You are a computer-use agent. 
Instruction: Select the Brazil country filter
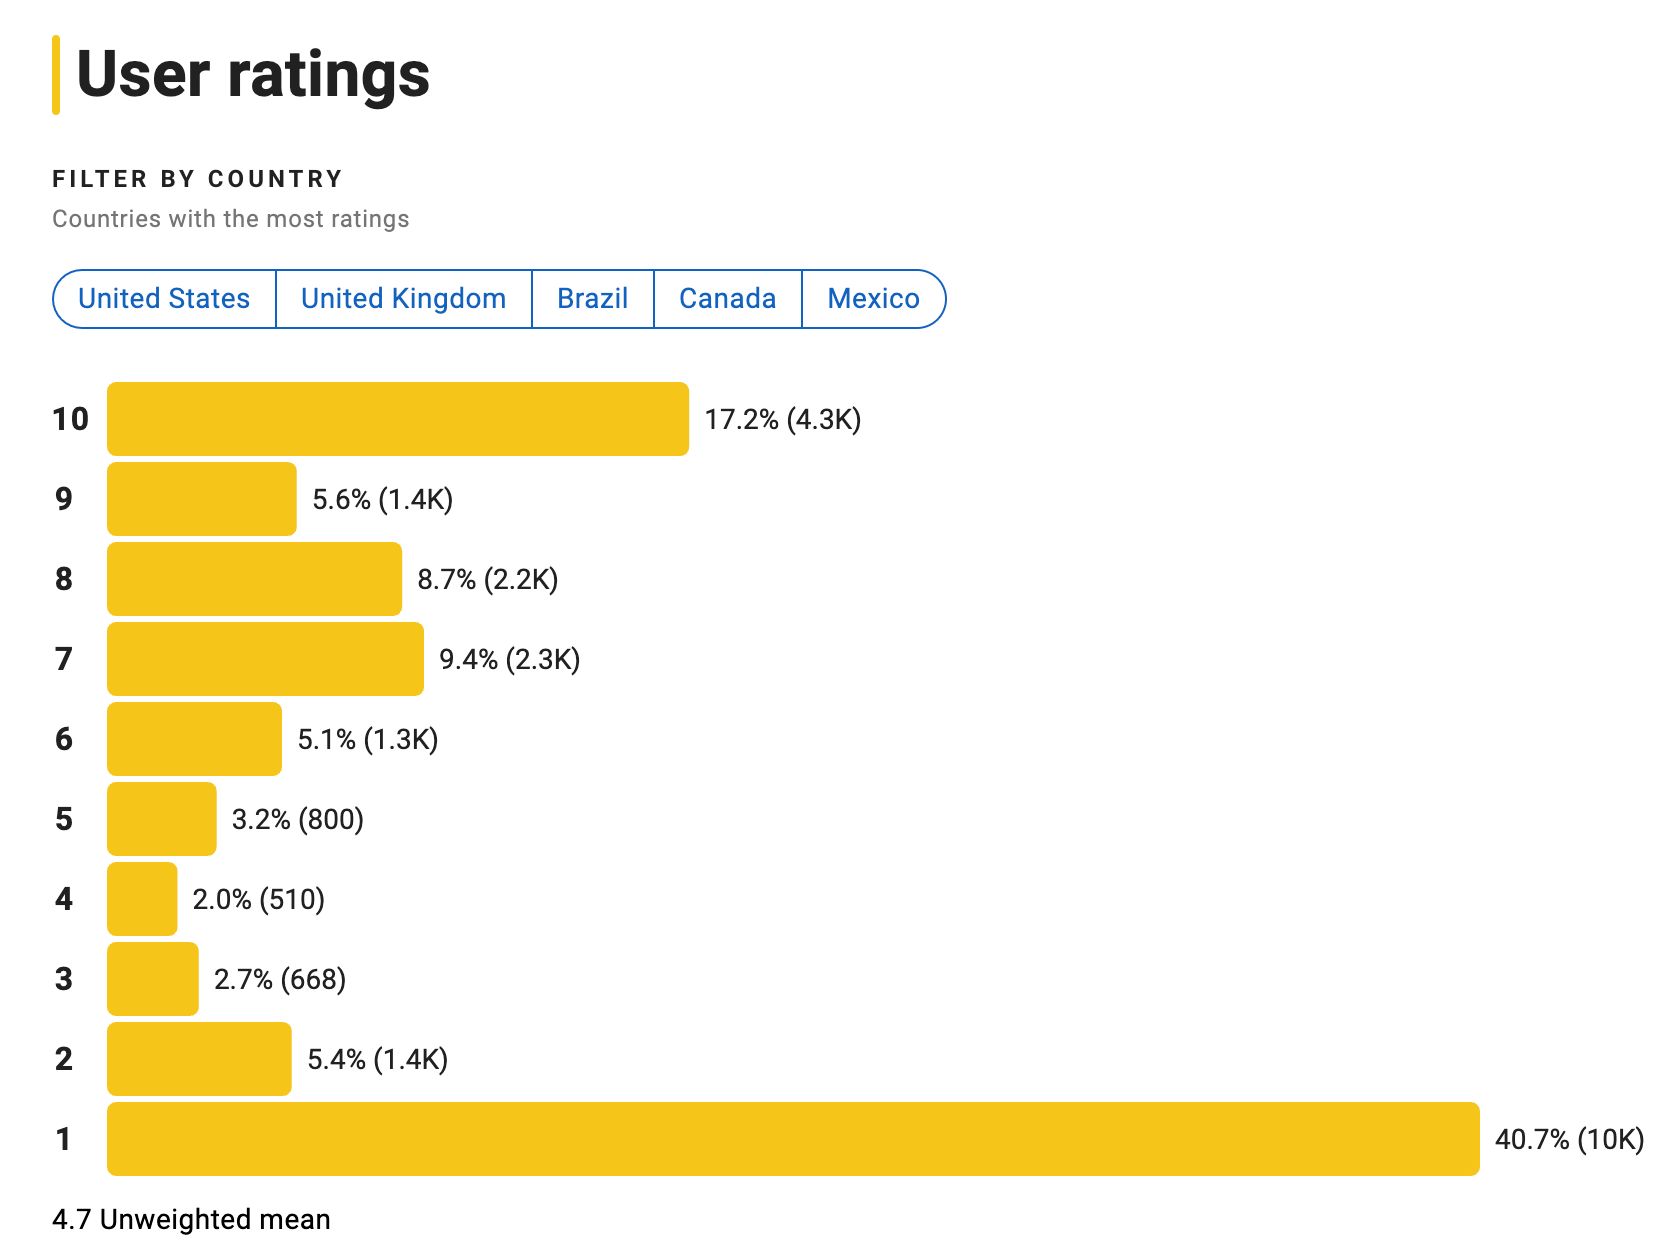coord(592,299)
